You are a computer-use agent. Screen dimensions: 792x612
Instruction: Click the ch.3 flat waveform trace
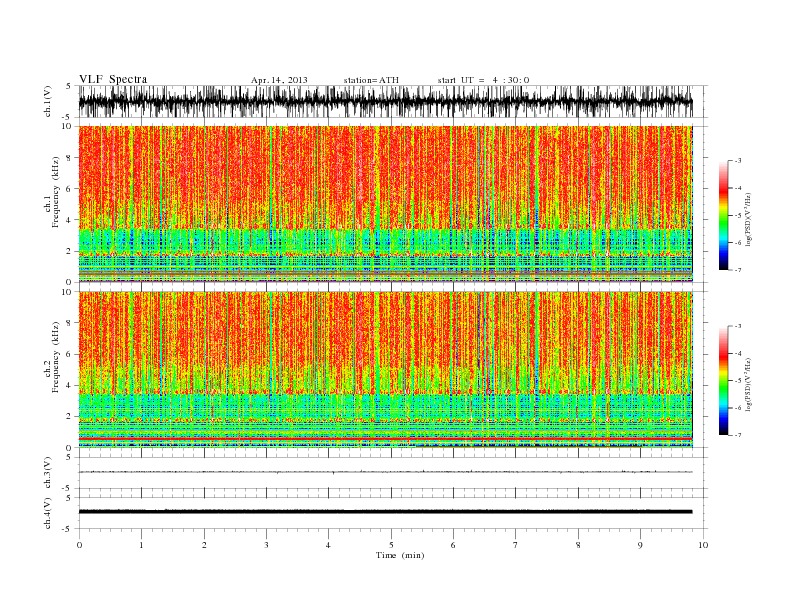point(385,472)
